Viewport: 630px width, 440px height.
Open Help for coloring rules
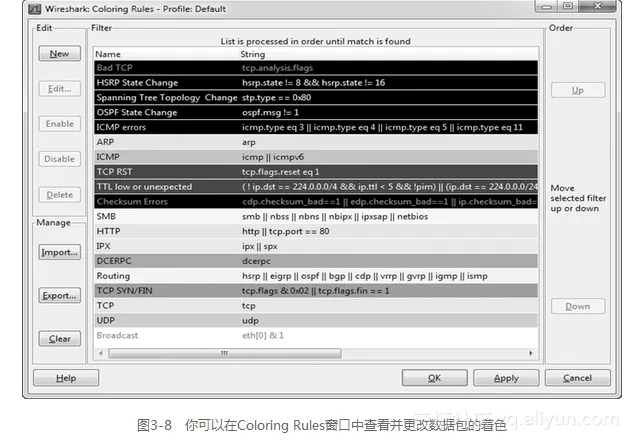(66, 378)
